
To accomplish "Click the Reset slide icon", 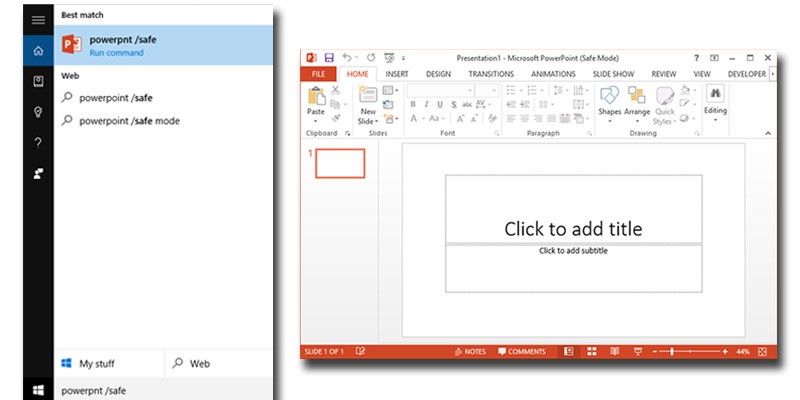I will 388,105.
